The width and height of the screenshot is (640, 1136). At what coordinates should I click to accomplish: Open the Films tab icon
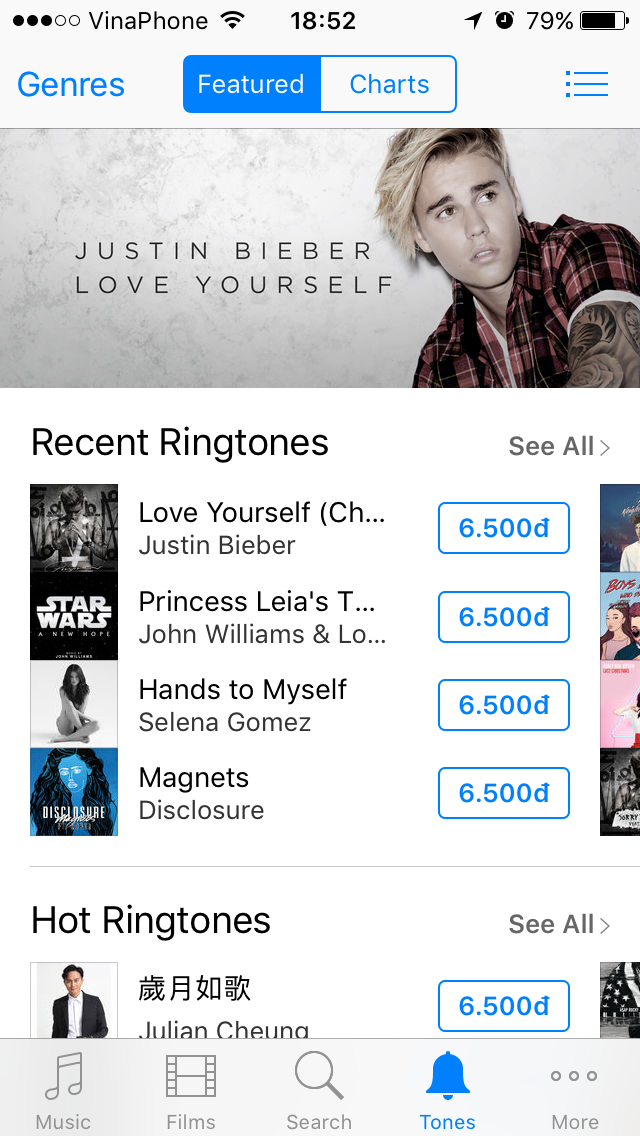191,1078
